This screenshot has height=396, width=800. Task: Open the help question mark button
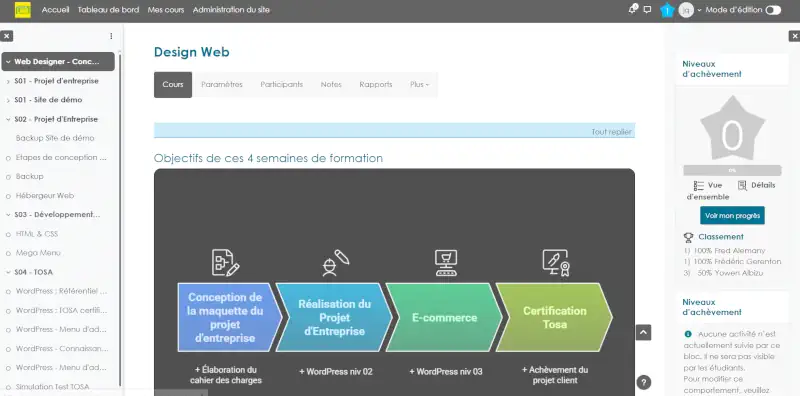click(x=644, y=382)
